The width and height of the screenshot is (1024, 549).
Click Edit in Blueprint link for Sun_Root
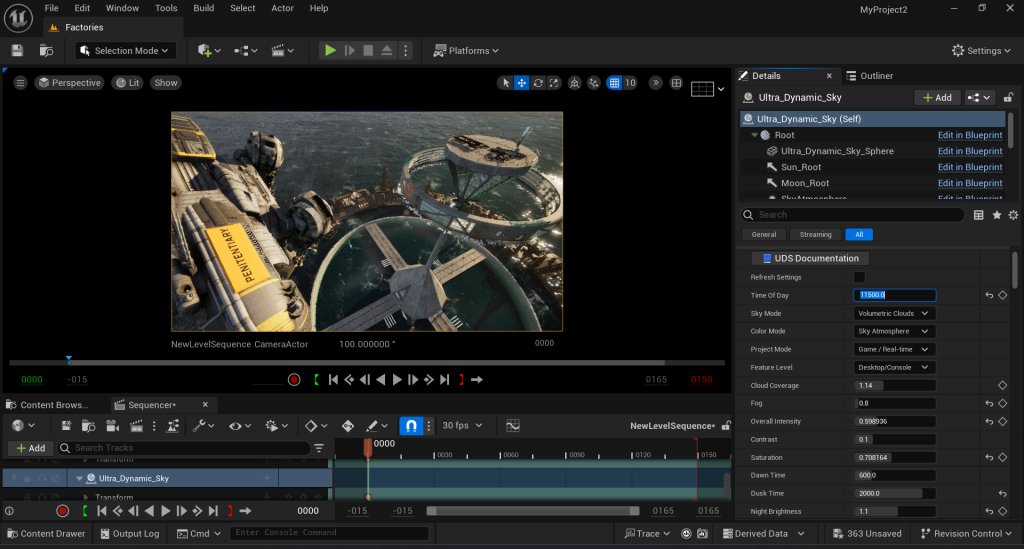(x=969, y=167)
